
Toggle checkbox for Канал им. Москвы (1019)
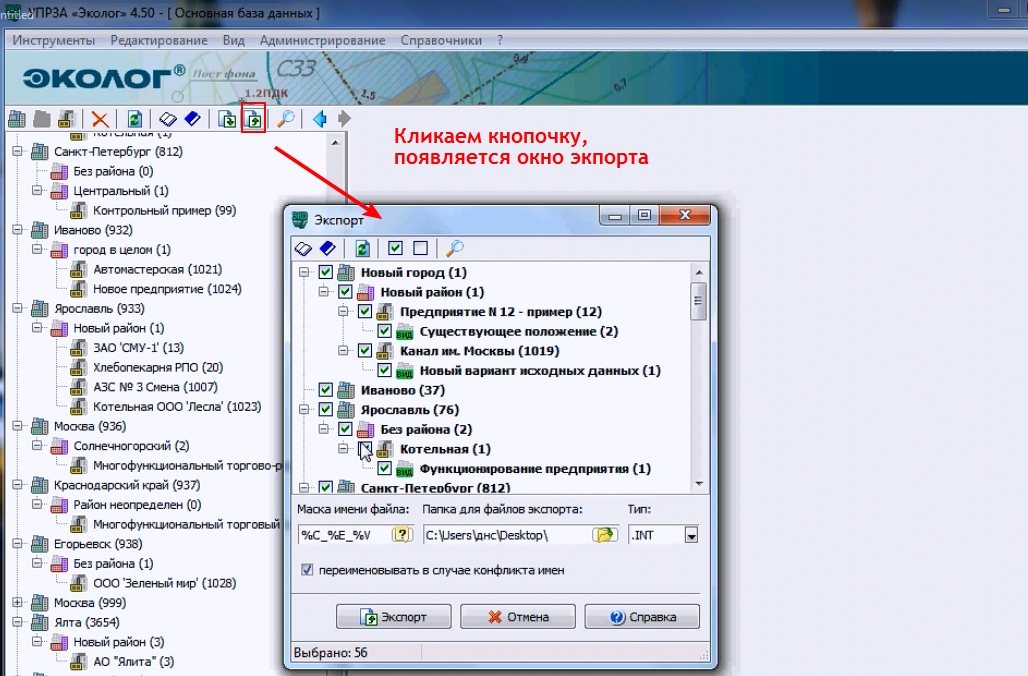(x=365, y=351)
